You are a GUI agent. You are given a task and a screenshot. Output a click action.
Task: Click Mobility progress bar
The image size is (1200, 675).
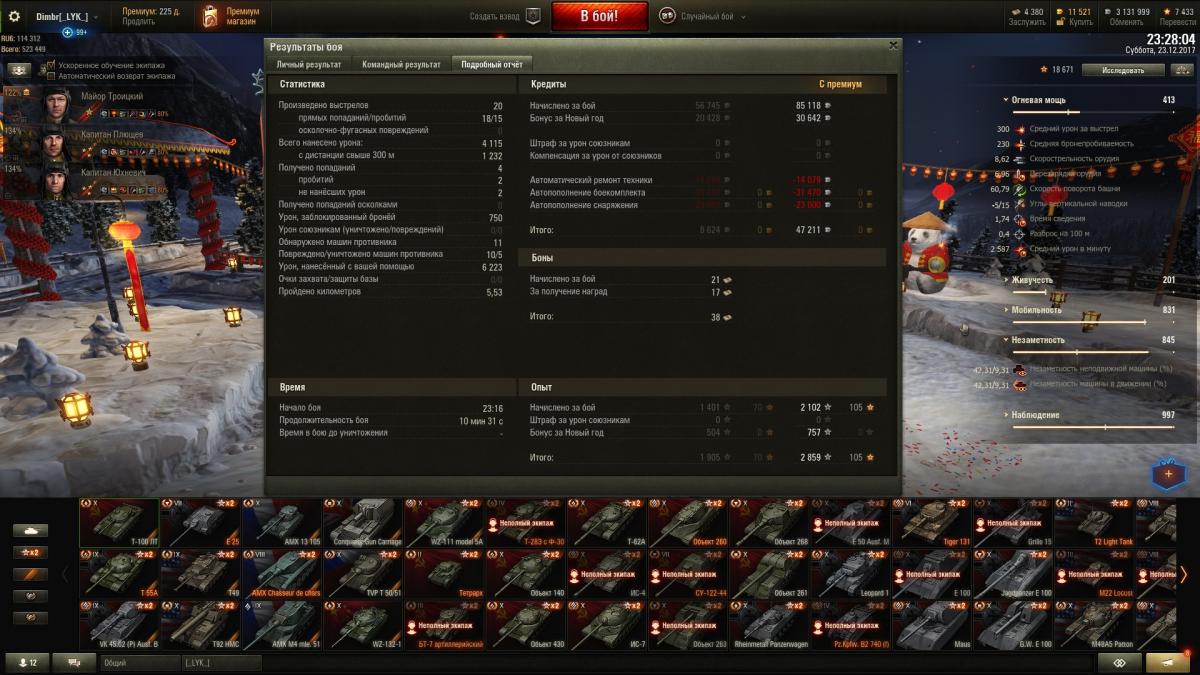[1094, 322]
